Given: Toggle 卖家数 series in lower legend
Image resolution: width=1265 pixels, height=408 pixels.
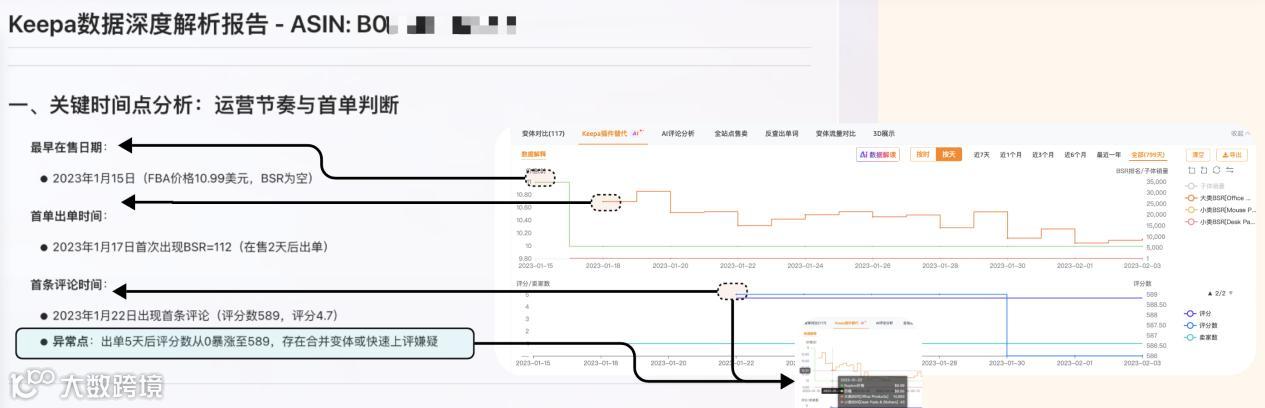Looking at the screenshot, I should (1201, 337).
